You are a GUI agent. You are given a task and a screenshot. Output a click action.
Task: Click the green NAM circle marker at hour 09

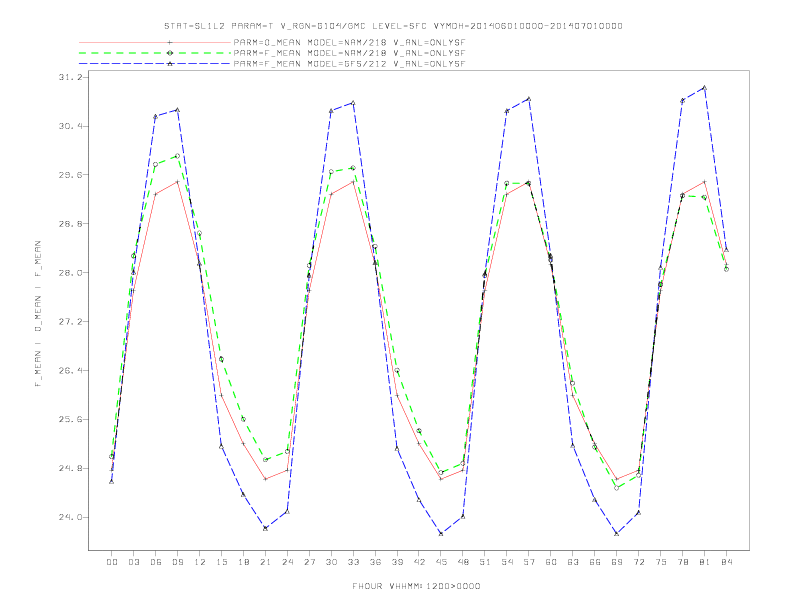click(x=177, y=156)
